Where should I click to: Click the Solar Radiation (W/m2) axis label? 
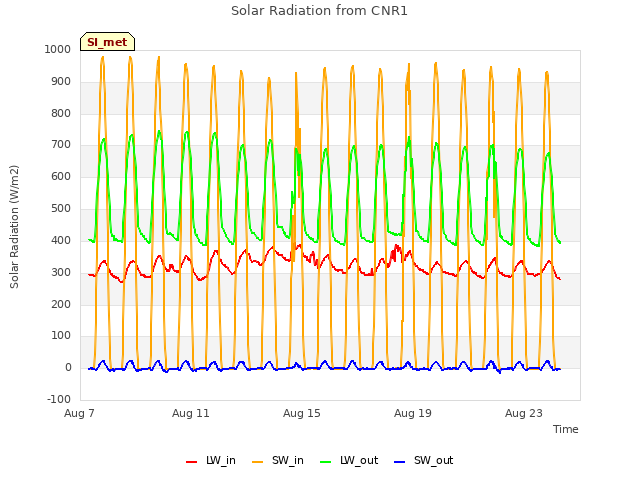[14, 227]
